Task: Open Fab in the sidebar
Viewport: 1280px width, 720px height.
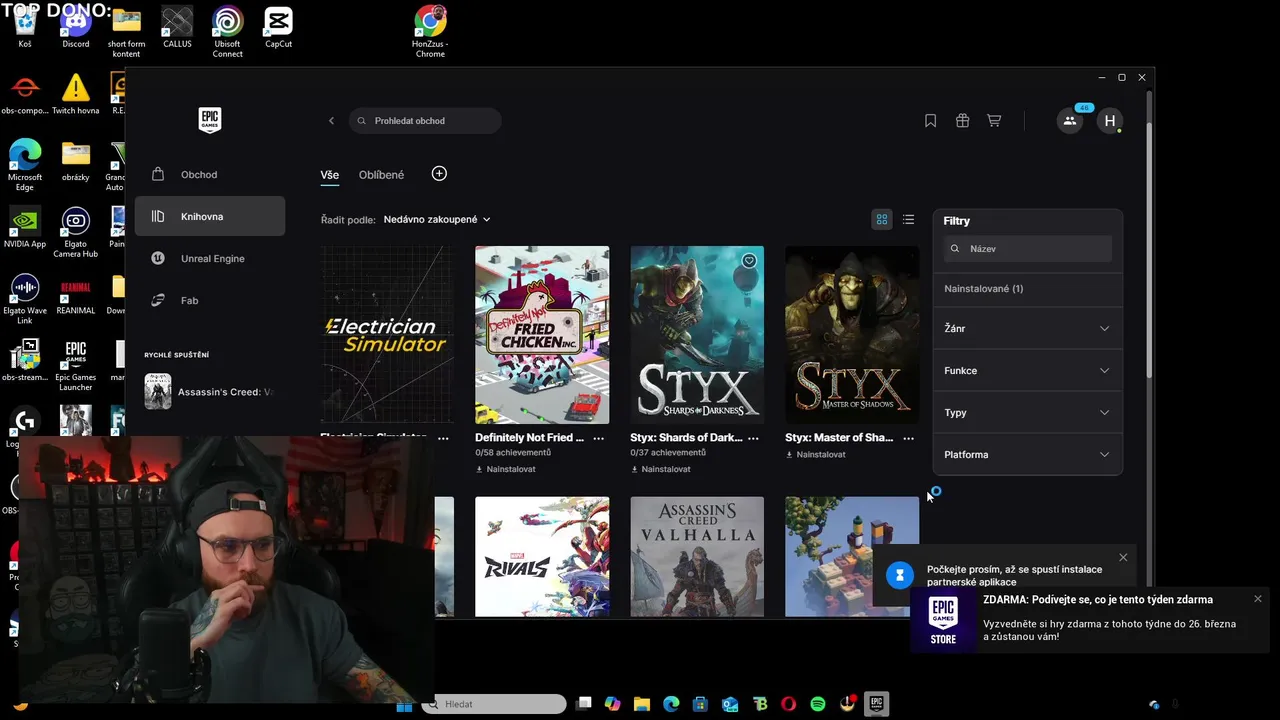Action: (210, 301)
